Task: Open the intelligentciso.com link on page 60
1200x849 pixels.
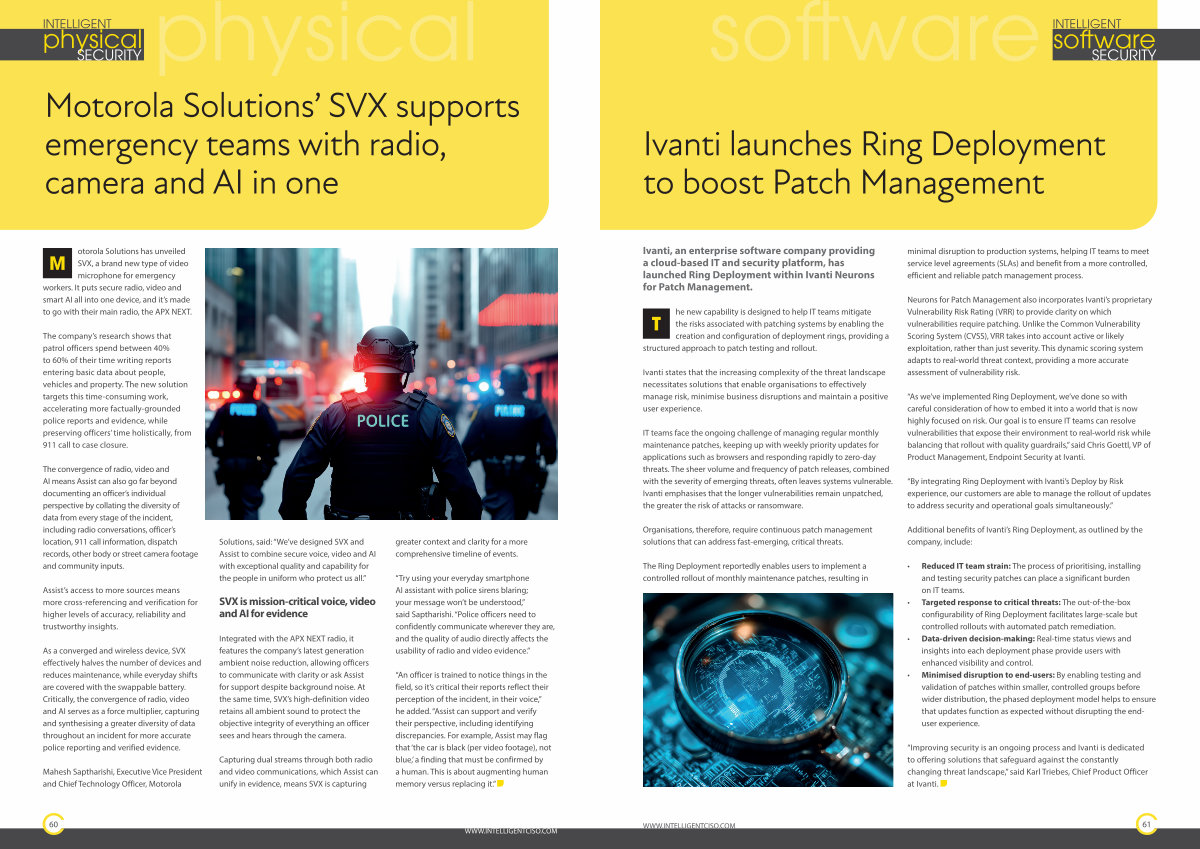Action: click(510, 830)
